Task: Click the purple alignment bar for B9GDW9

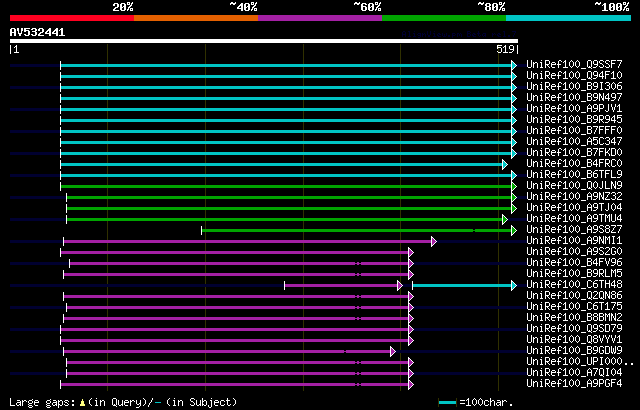Action: coord(227,352)
